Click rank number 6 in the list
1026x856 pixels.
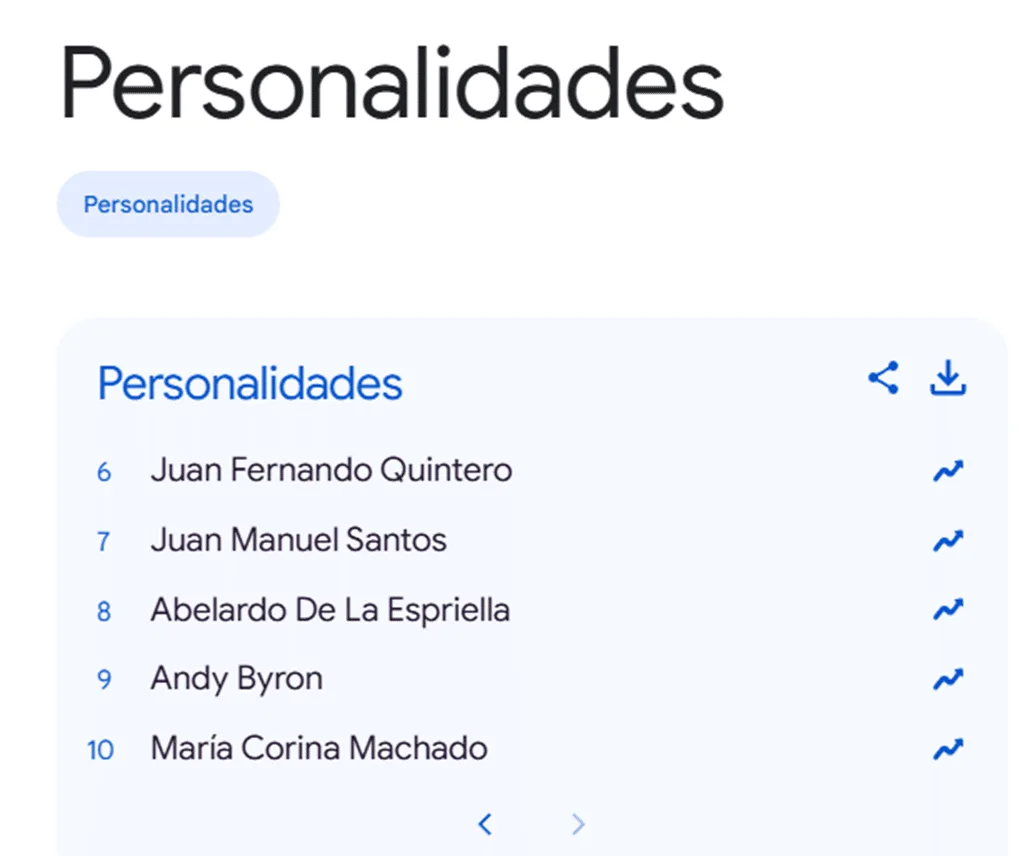(x=103, y=472)
